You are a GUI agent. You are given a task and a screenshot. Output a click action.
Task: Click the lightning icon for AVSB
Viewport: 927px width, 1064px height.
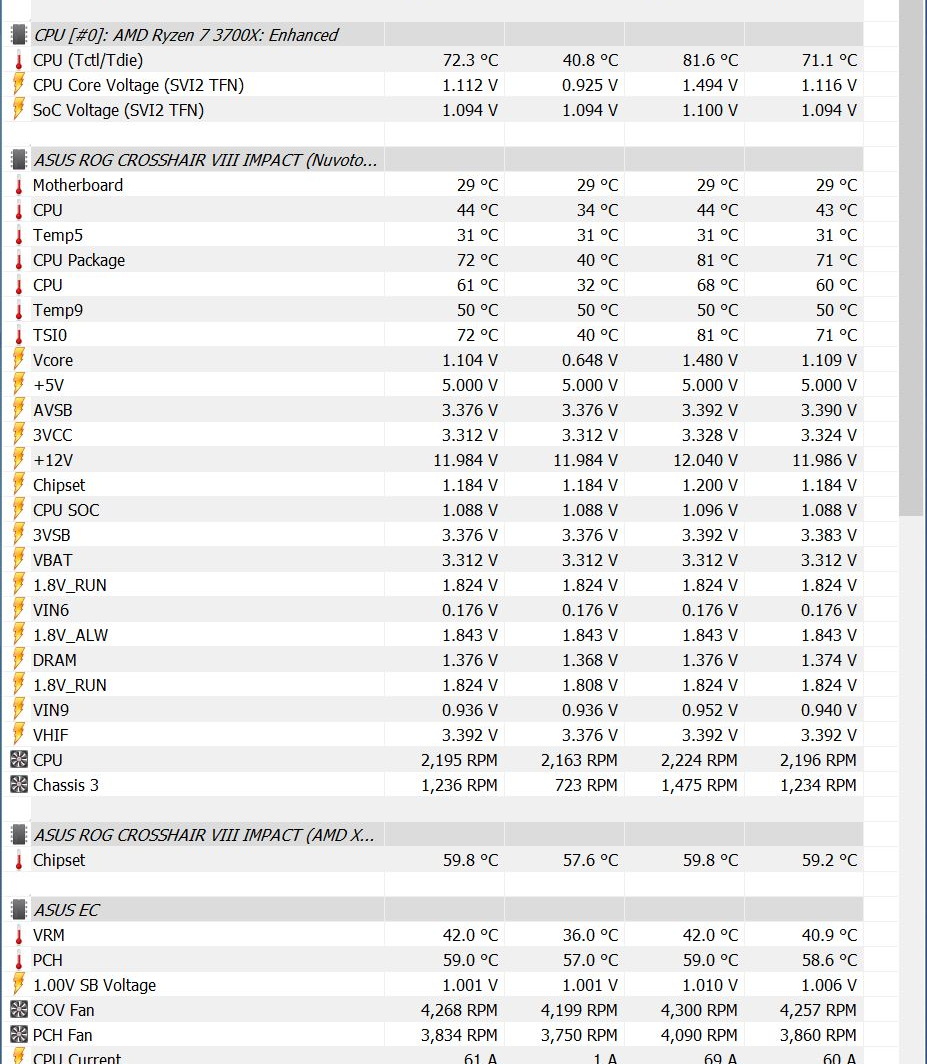point(19,410)
